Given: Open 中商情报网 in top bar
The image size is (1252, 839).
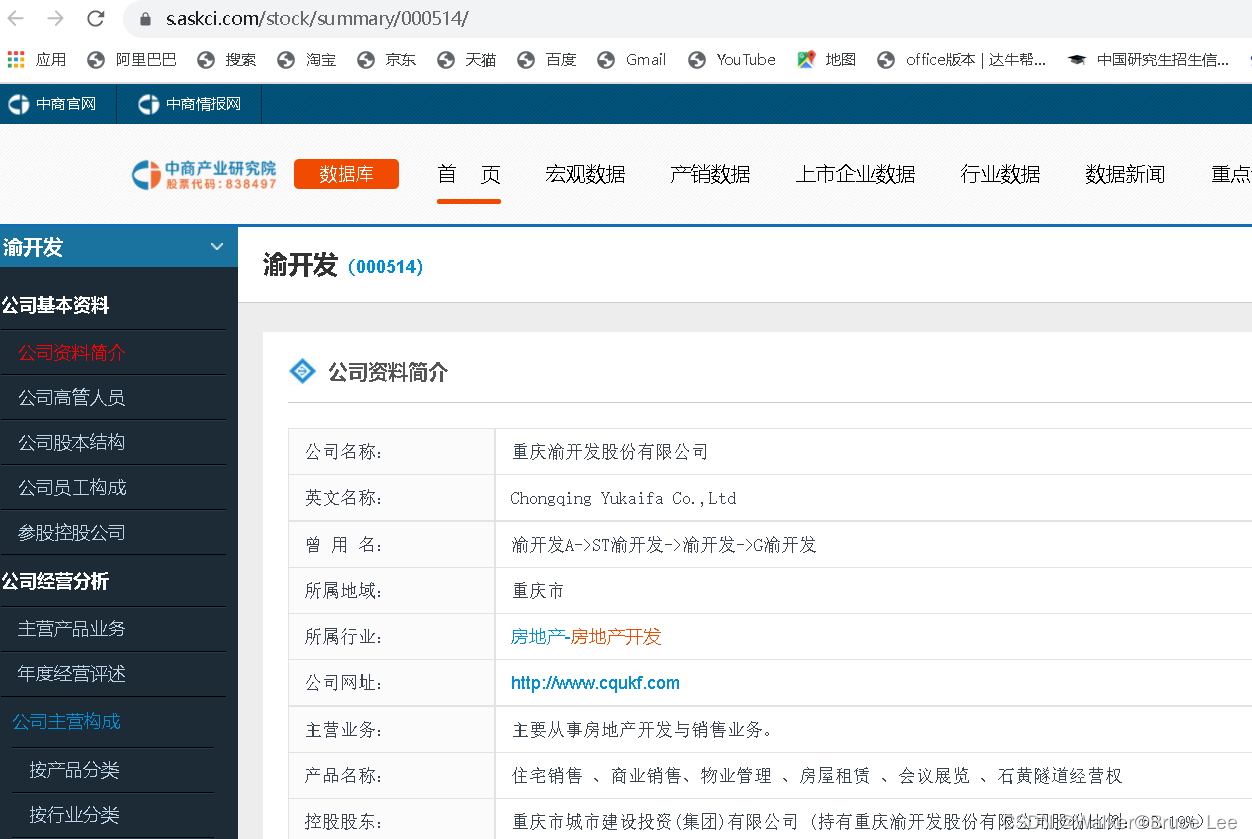Looking at the screenshot, I should click(x=190, y=104).
